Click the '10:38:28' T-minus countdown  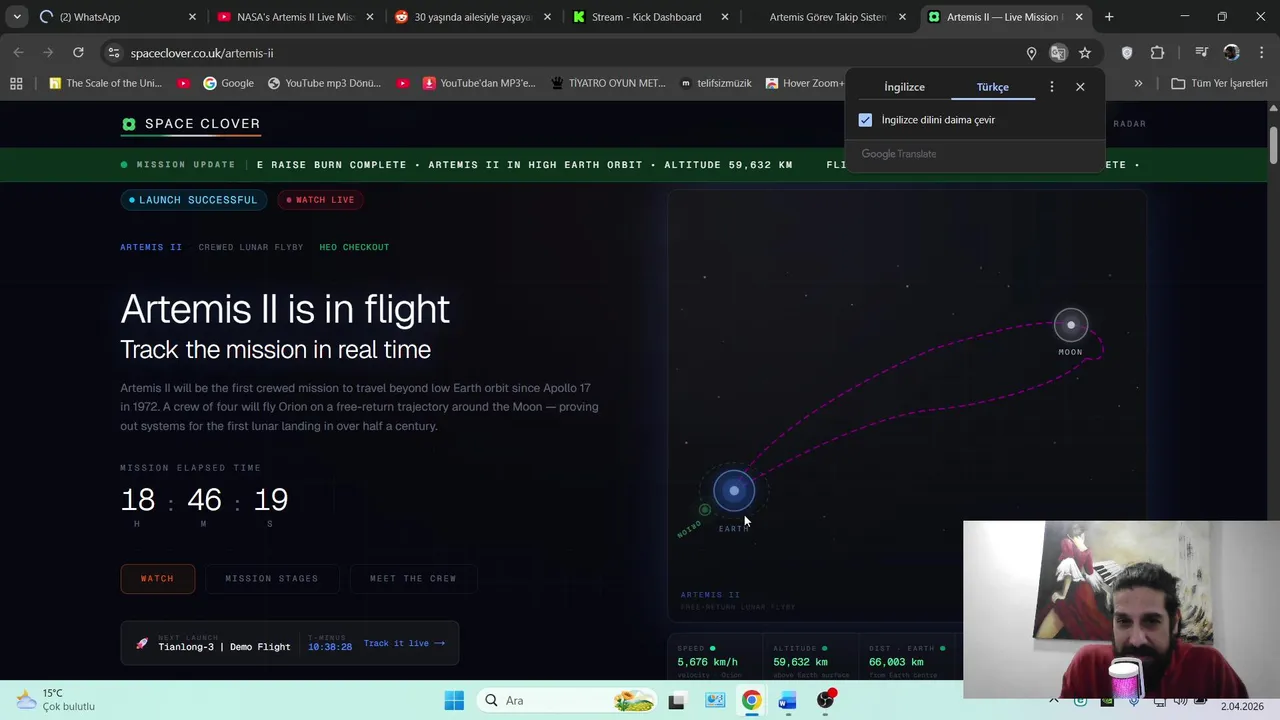point(330,647)
